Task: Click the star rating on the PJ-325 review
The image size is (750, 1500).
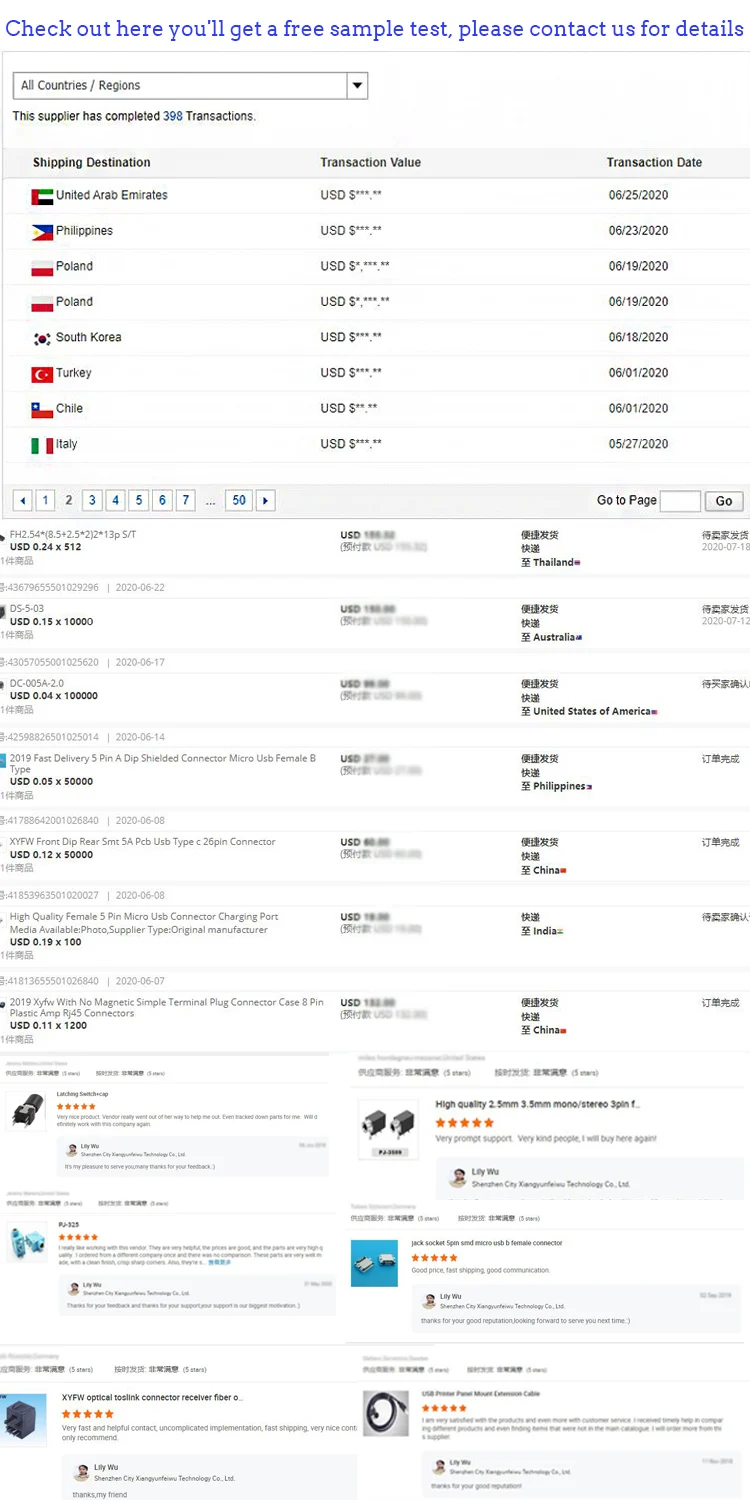Action: [78, 1237]
